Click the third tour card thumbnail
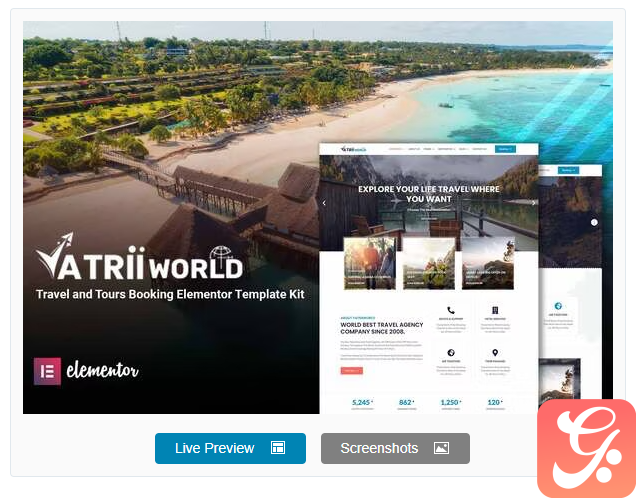This screenshot has width=637, height=499. (x=488, y=263)
